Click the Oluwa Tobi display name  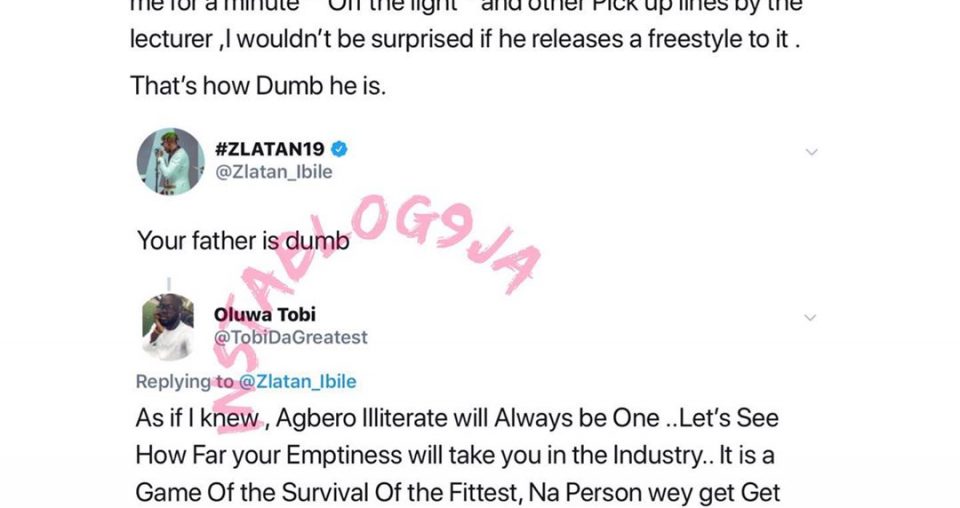[x=264, y=315]
